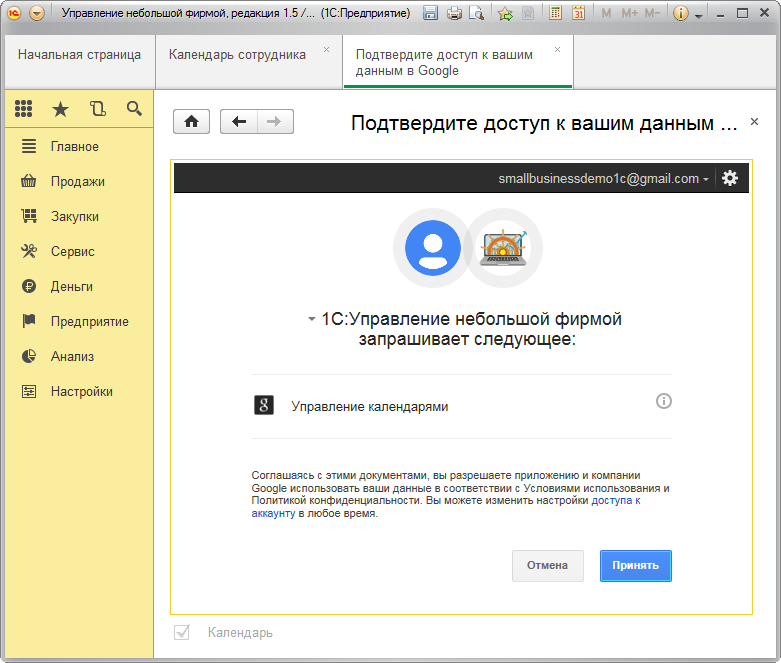Open the доступа к аккаунту link

pyautogui.click(x=616, y=501)
